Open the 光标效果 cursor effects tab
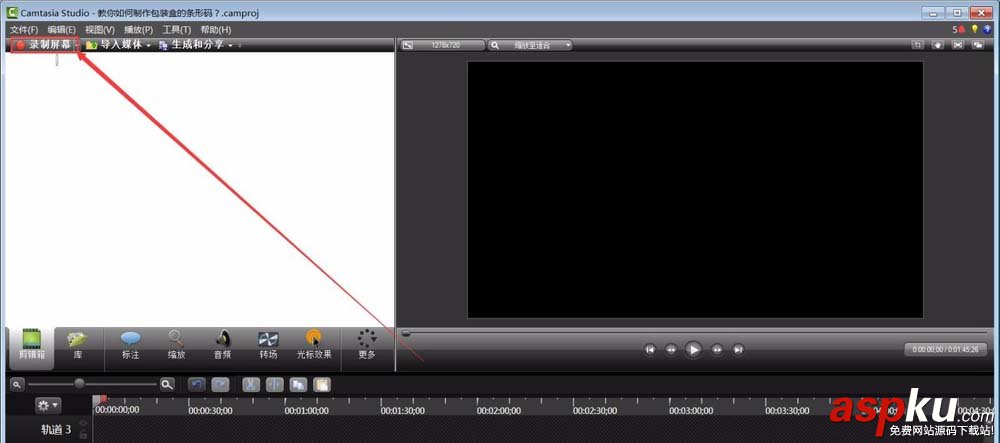The image size is (1000, 443). [314, 345]
